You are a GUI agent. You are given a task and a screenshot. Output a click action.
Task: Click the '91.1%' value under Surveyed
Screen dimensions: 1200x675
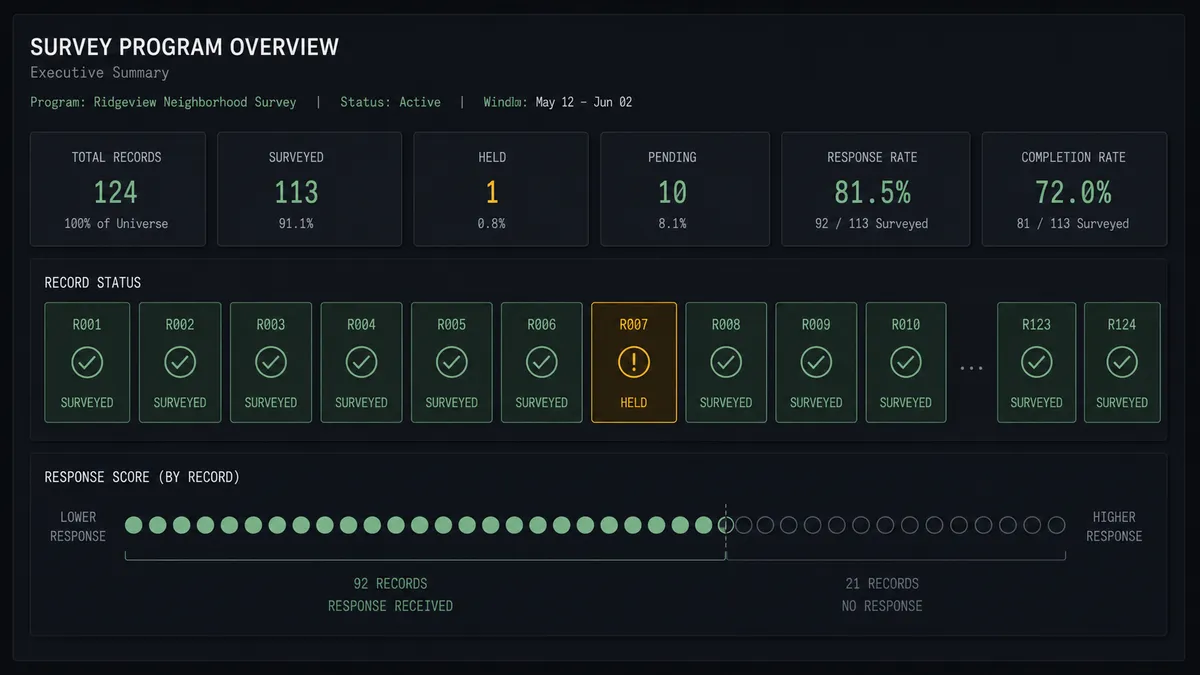coord(296,224)
